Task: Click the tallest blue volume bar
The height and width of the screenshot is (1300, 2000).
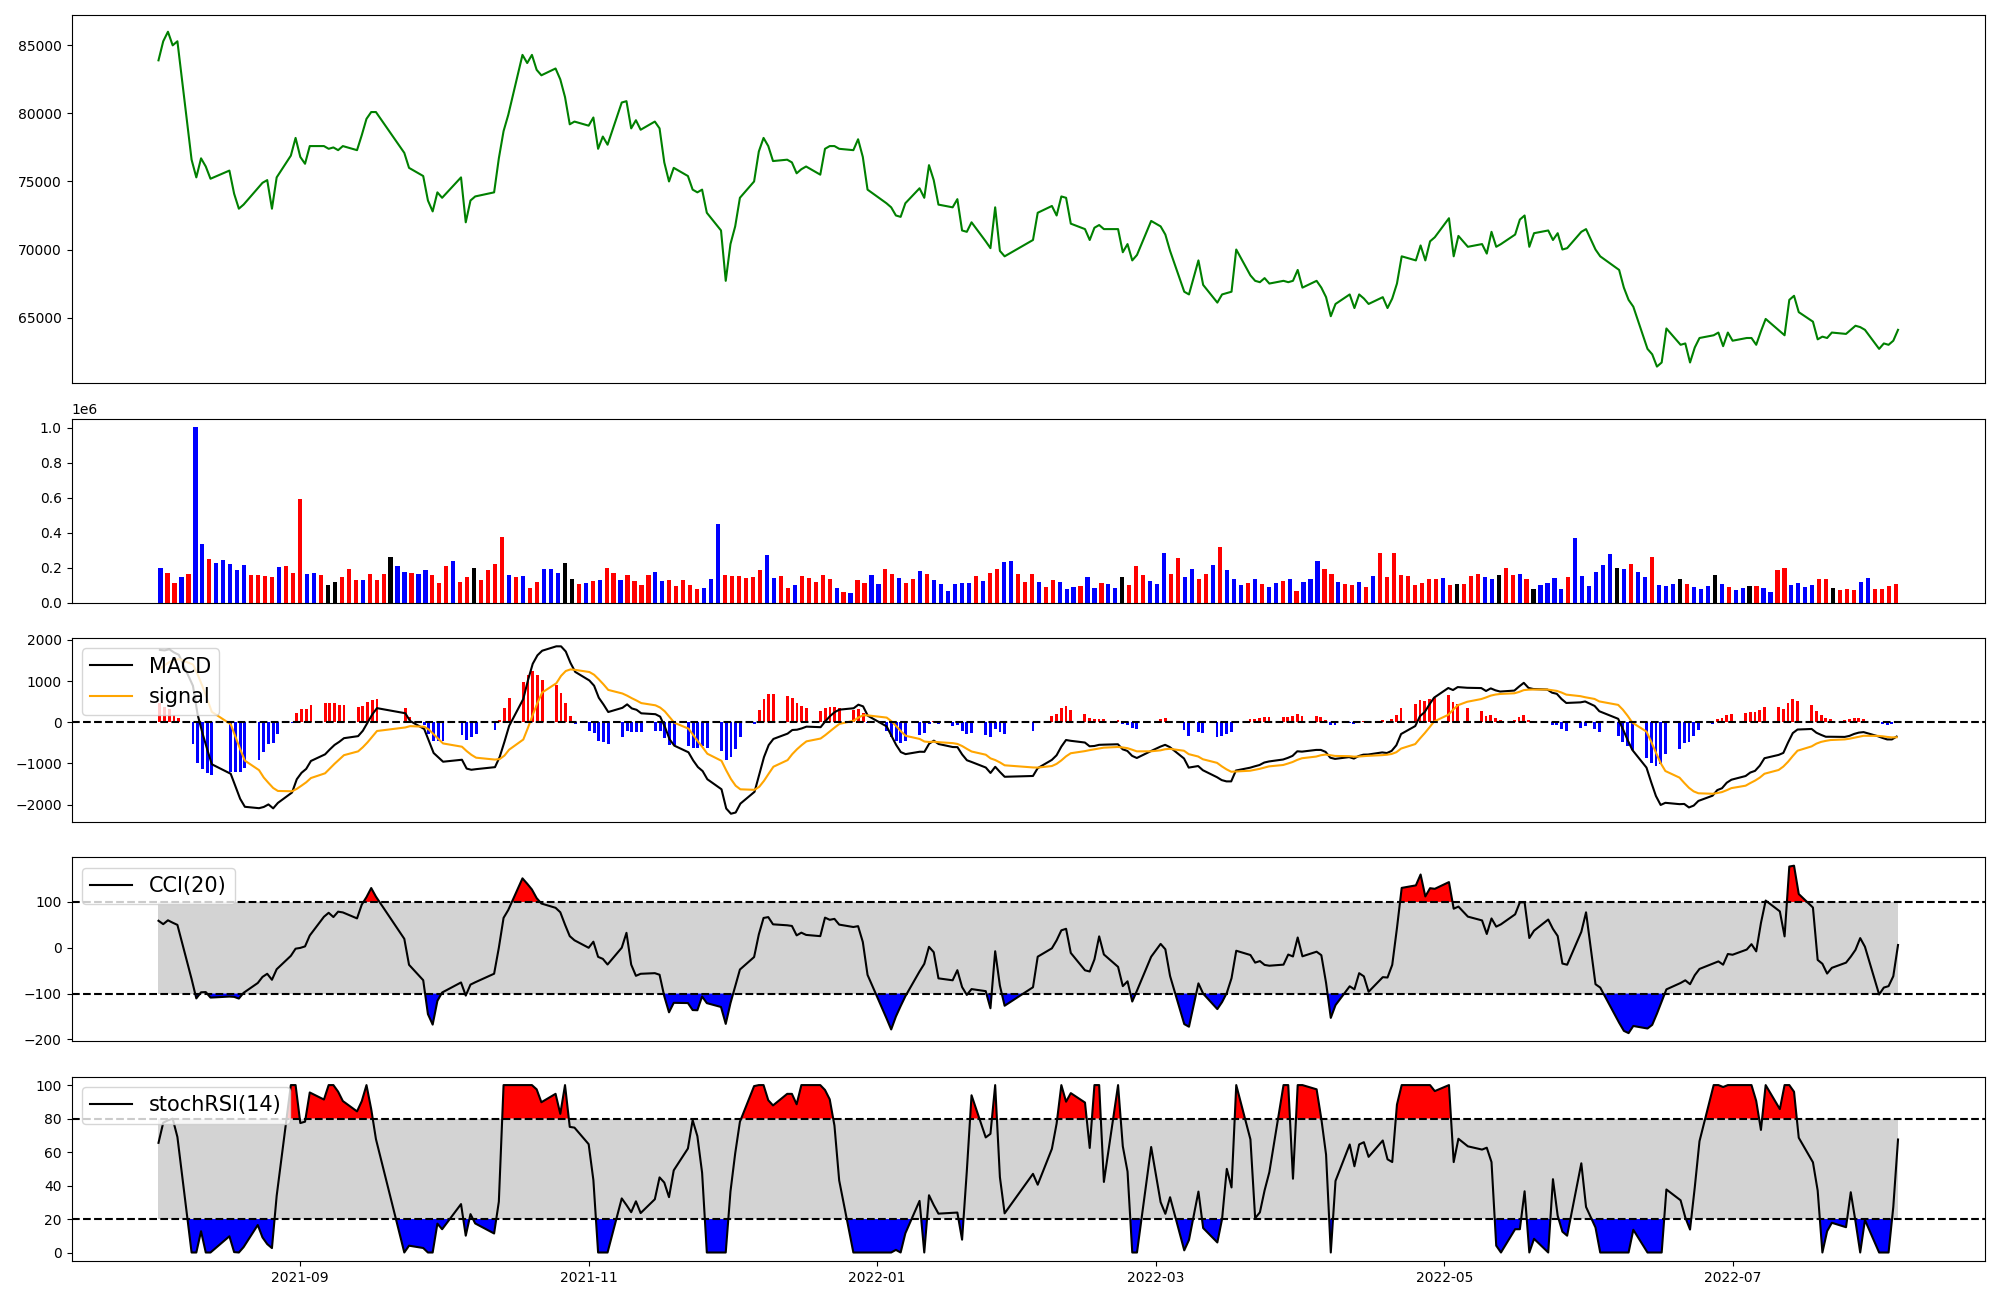Action: coord(195,515)
